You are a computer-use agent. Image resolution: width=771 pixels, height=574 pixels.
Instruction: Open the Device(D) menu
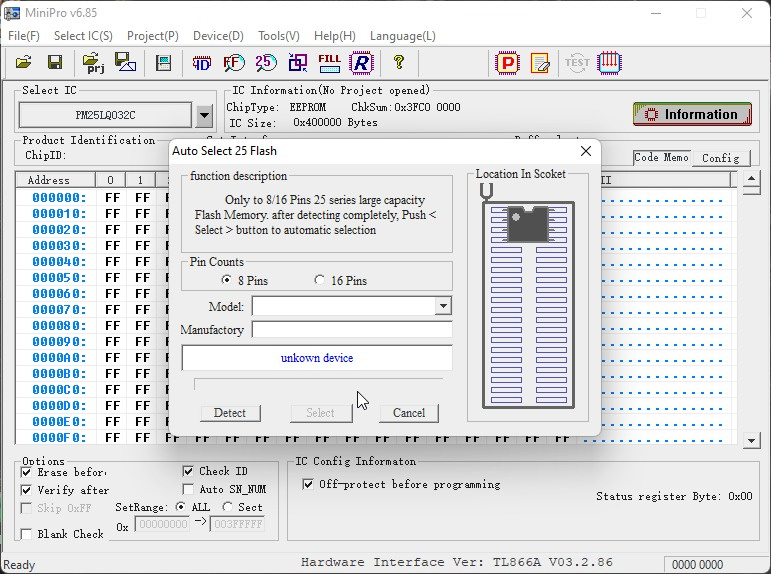coord(217,36)
